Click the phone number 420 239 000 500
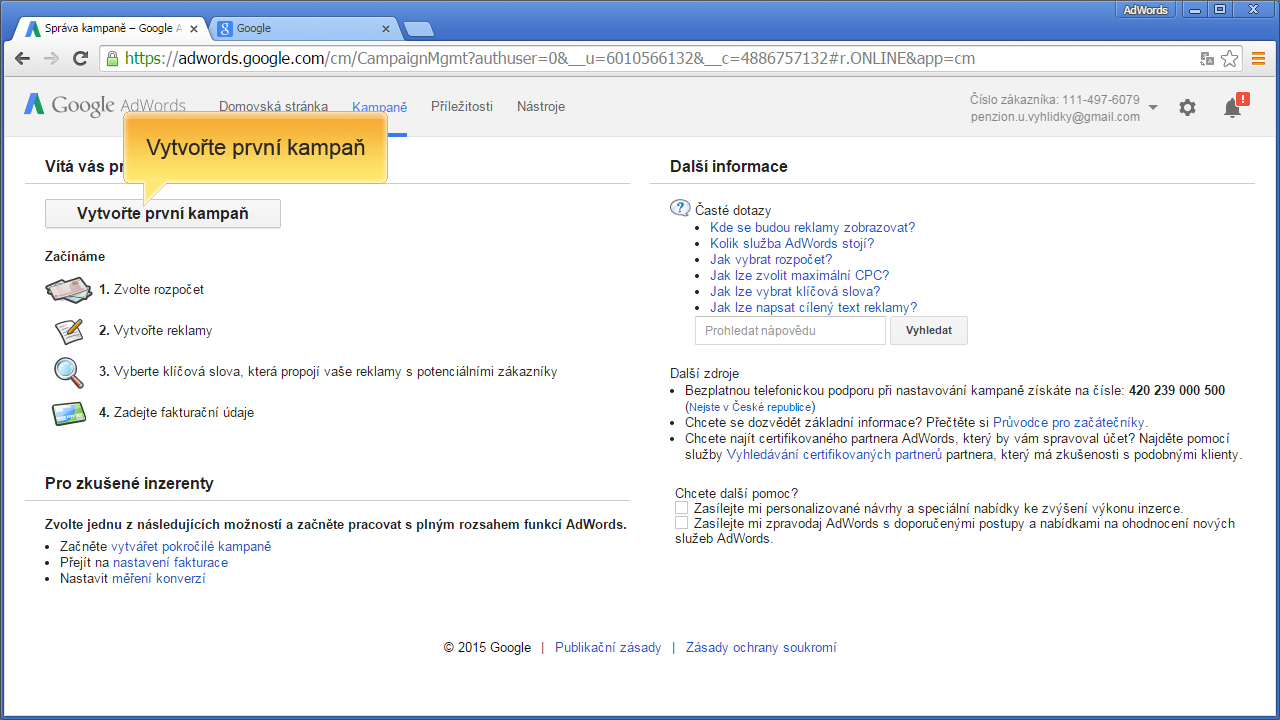Screen dimensions: 1280x720 pos(1177,390)
